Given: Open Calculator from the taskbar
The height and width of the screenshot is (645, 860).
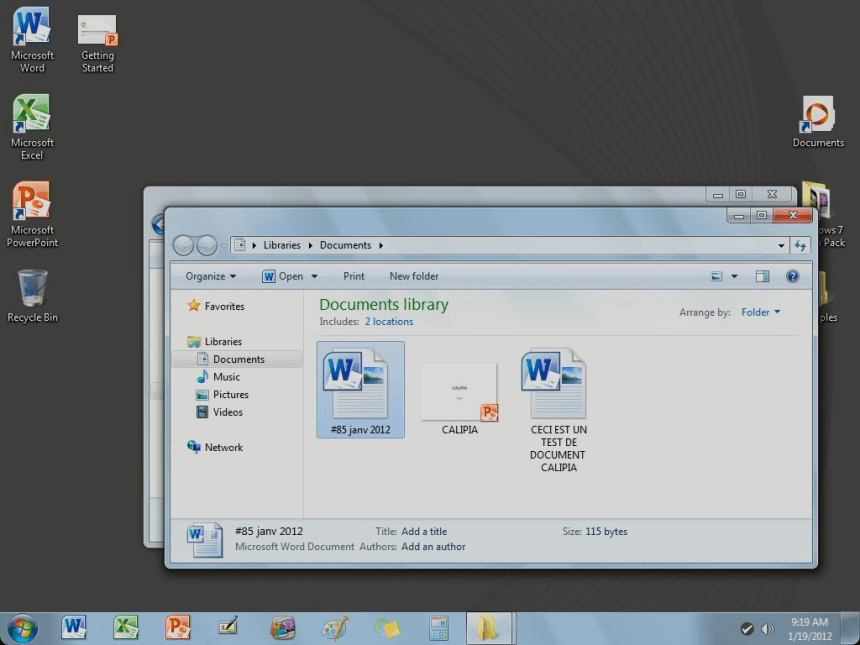Looking at the screenshot, I should pyautogui.click(x=438, y=628).
